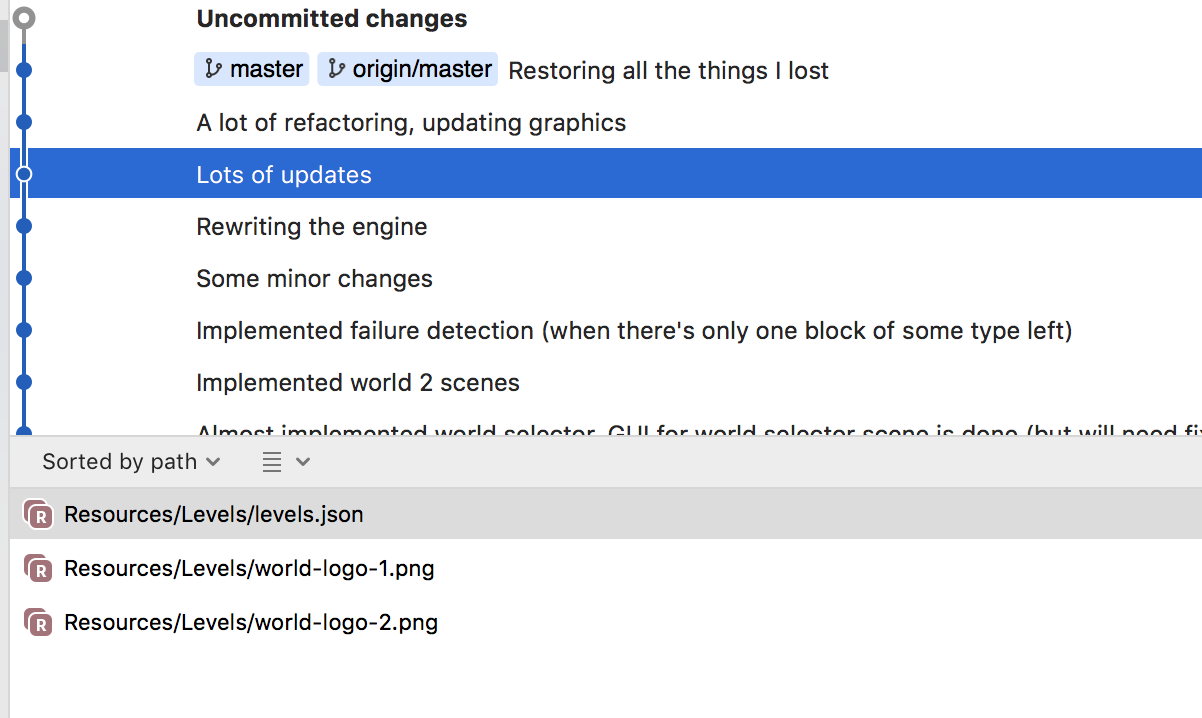Open file Resources/Levels/world-logo-2.png
1202x718 pixels.
coord(606,622)
